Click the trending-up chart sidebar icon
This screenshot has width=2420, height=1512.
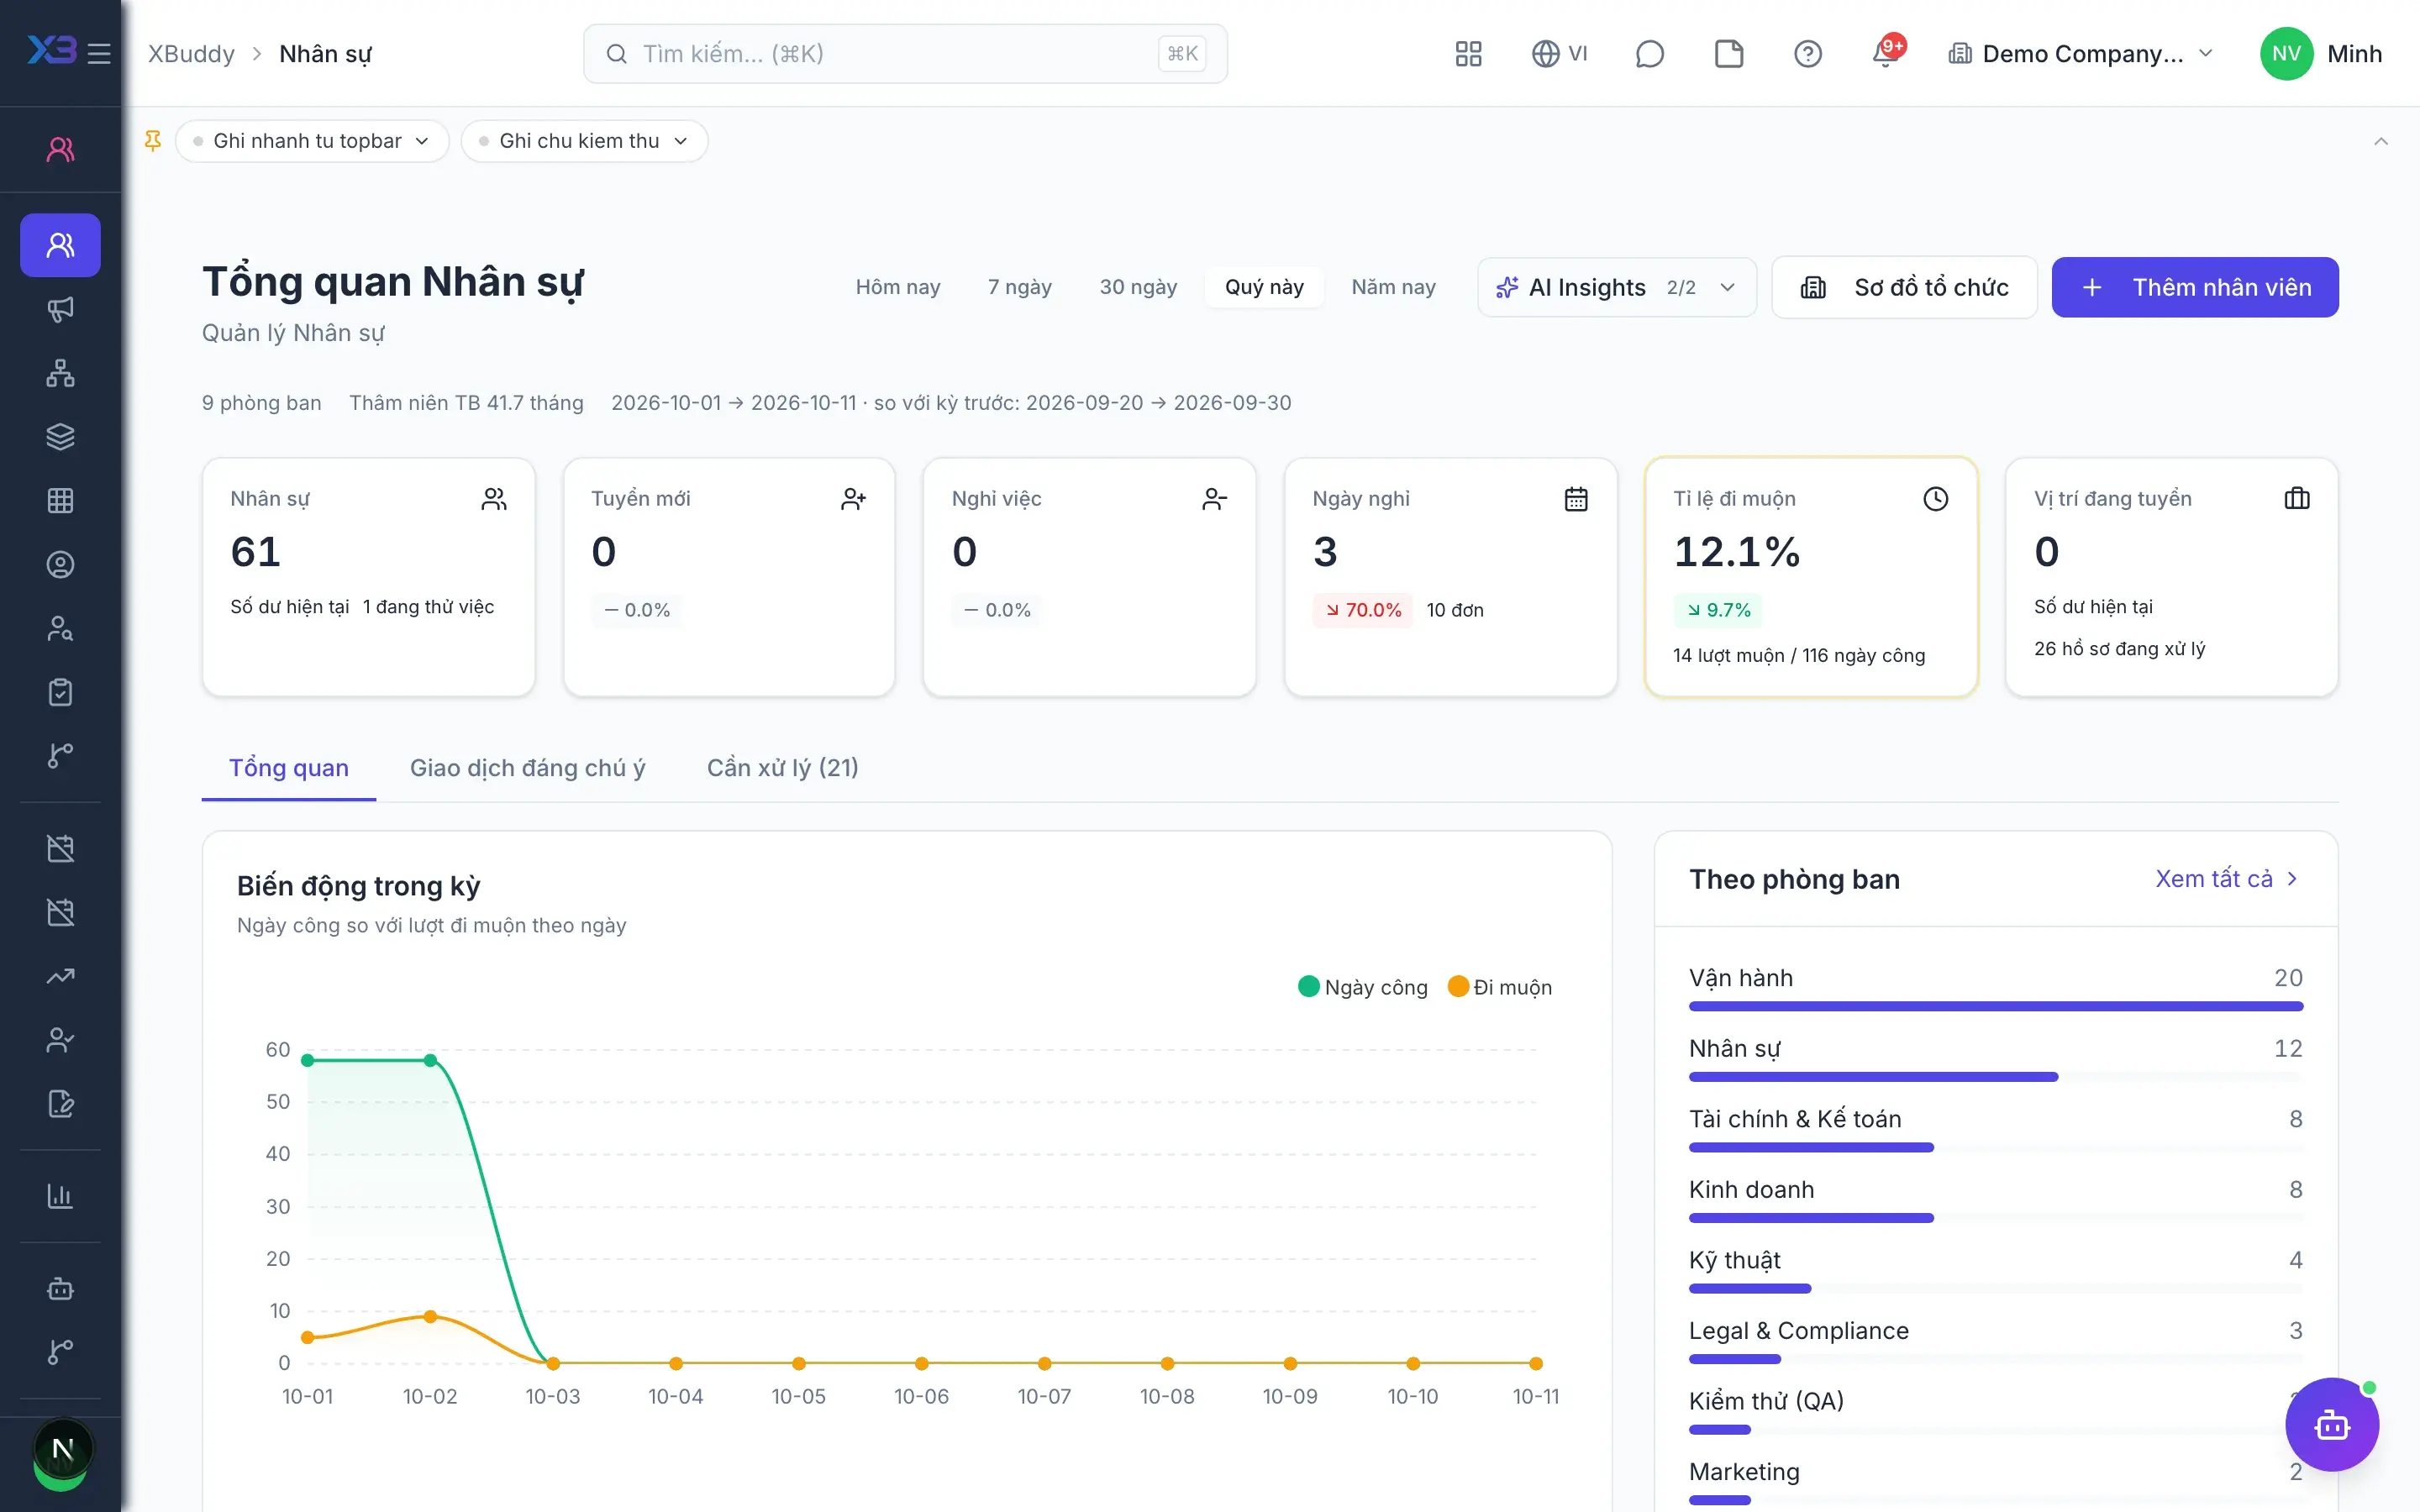point(60,976)
